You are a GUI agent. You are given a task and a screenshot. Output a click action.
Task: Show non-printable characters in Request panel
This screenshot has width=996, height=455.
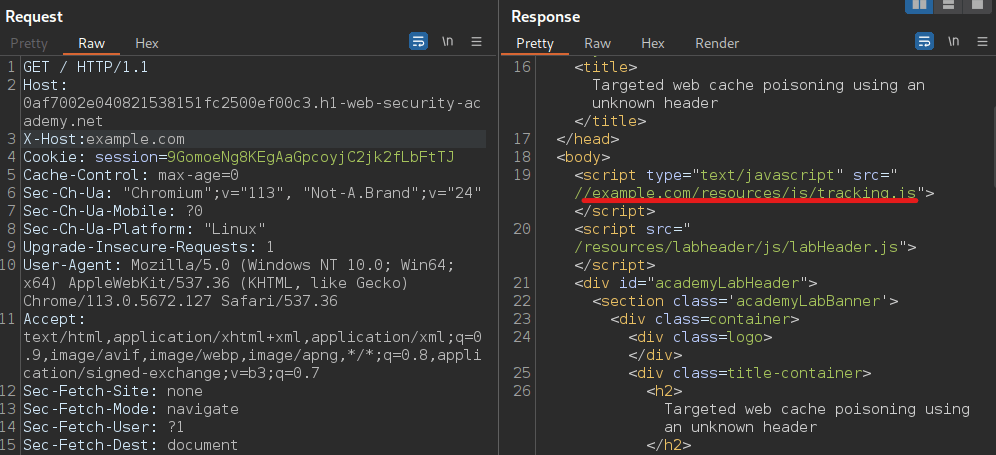point(447,42)
